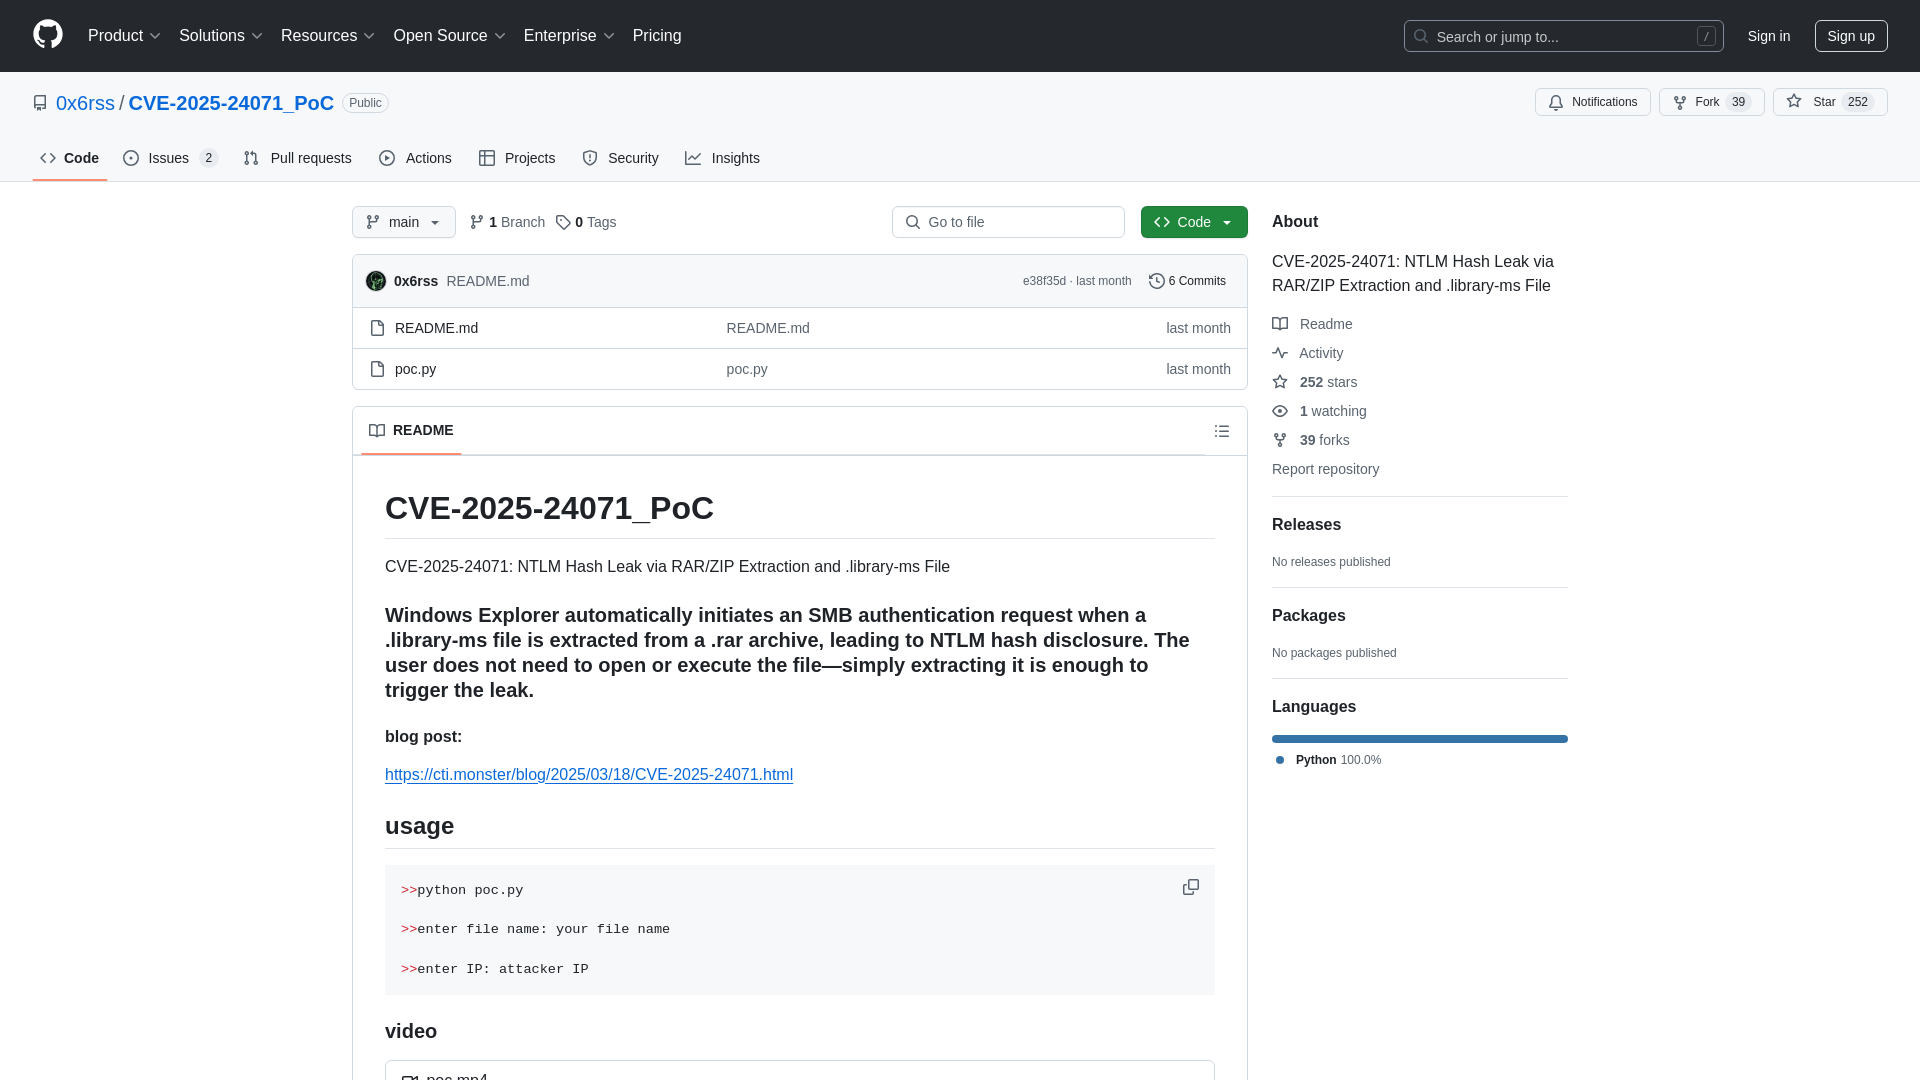Switch to the Actions tab
This screenshot has height=1080, width=1920.
415,158
